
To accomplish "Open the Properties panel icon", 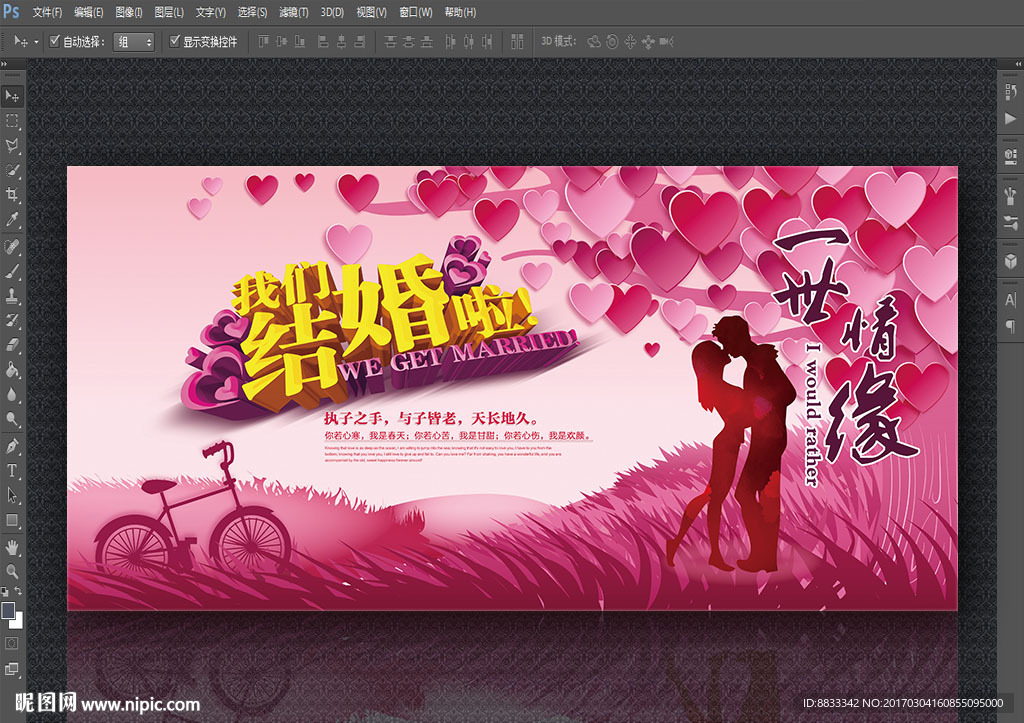I will (x=1010, y=156).
